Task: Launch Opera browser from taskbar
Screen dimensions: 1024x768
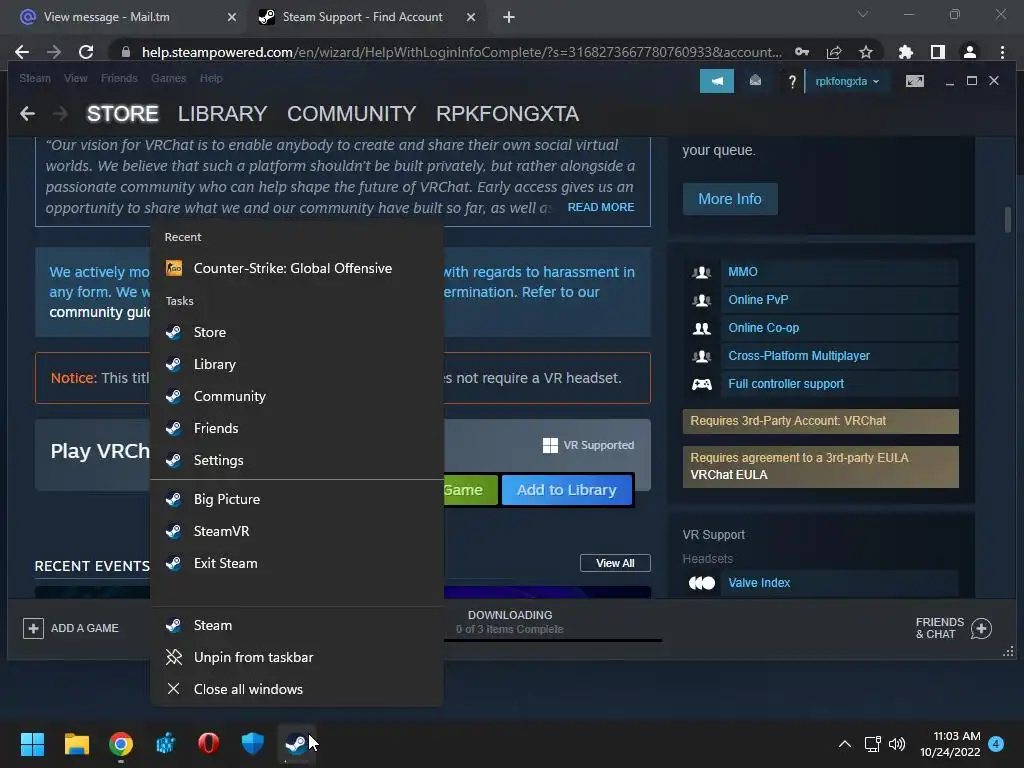Action: 208,743
